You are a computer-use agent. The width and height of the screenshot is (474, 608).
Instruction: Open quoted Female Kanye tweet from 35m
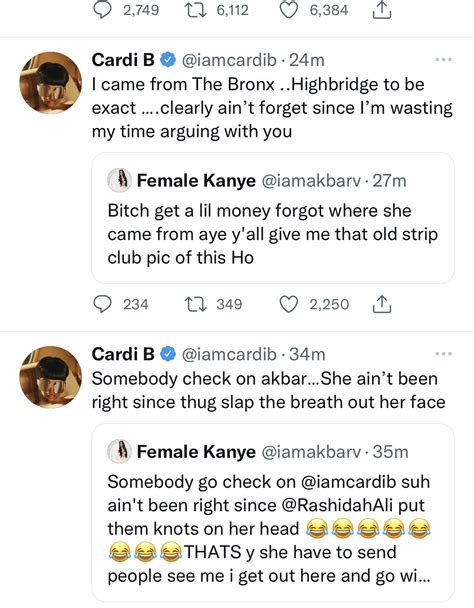(273, 513)
